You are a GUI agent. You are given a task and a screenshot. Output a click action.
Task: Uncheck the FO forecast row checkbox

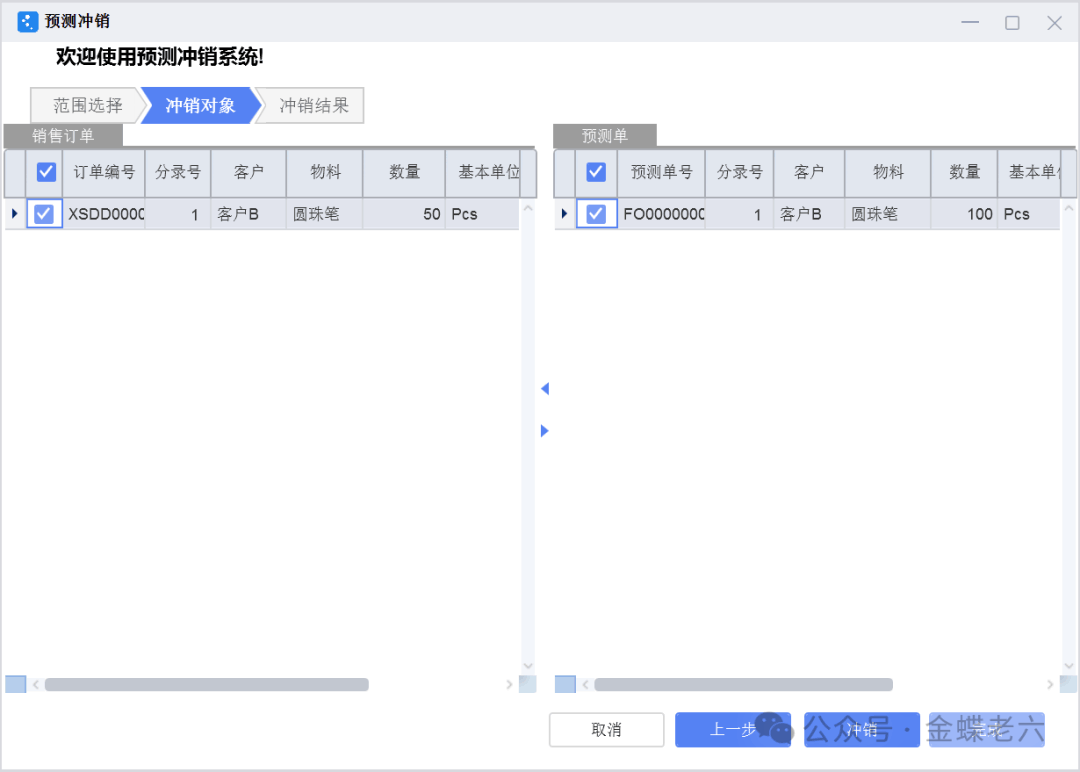click(596, 214)
